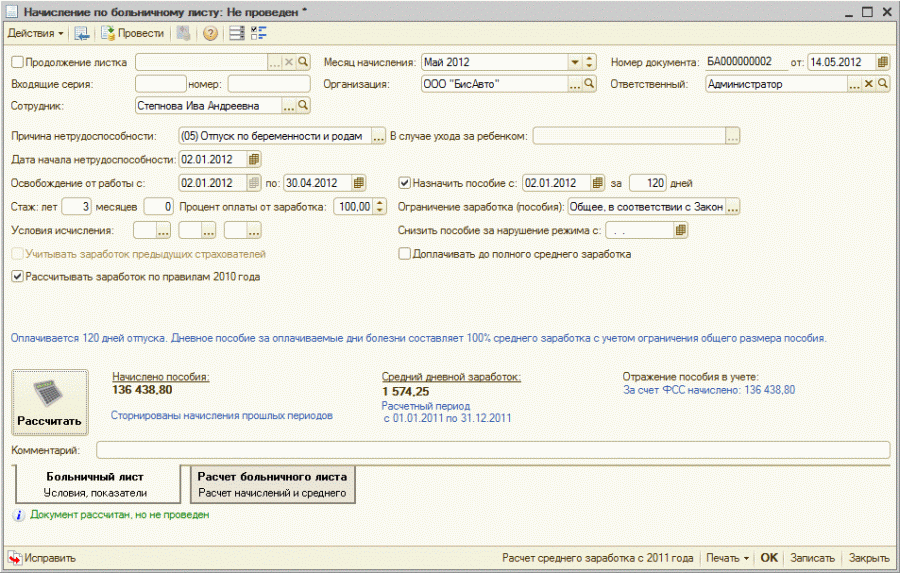This screenshot has height=573, width=900.
Task: Open calendar picker for document date 14.05.2012
Action: 882,61
